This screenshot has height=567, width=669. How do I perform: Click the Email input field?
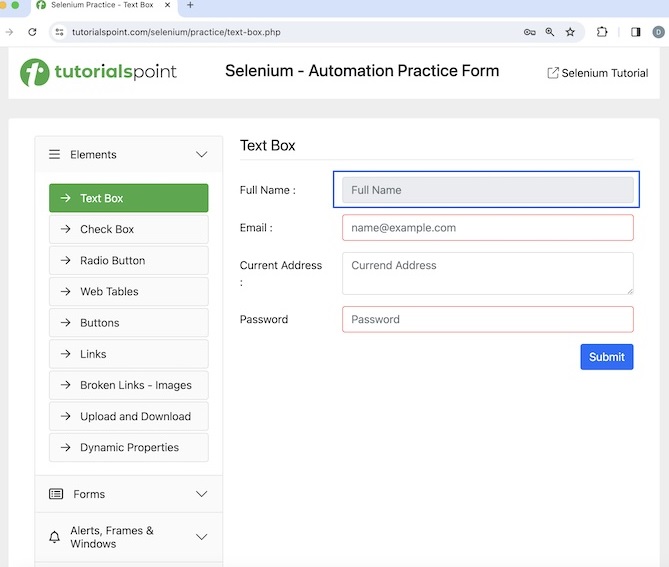pos(487,228)
